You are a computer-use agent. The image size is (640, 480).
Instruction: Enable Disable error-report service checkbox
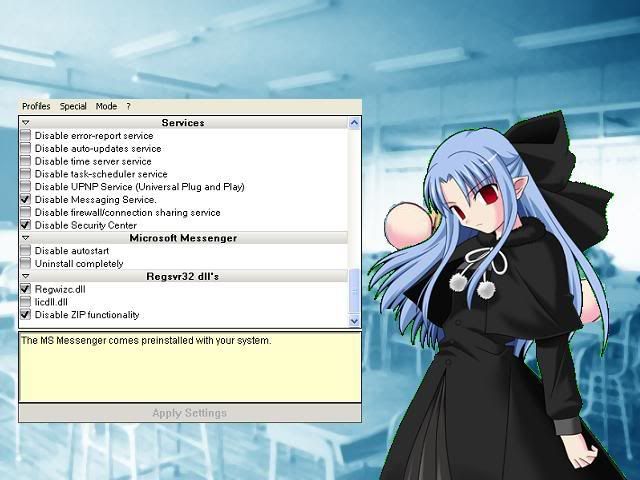pyautogui.click(x=26, y=136)
